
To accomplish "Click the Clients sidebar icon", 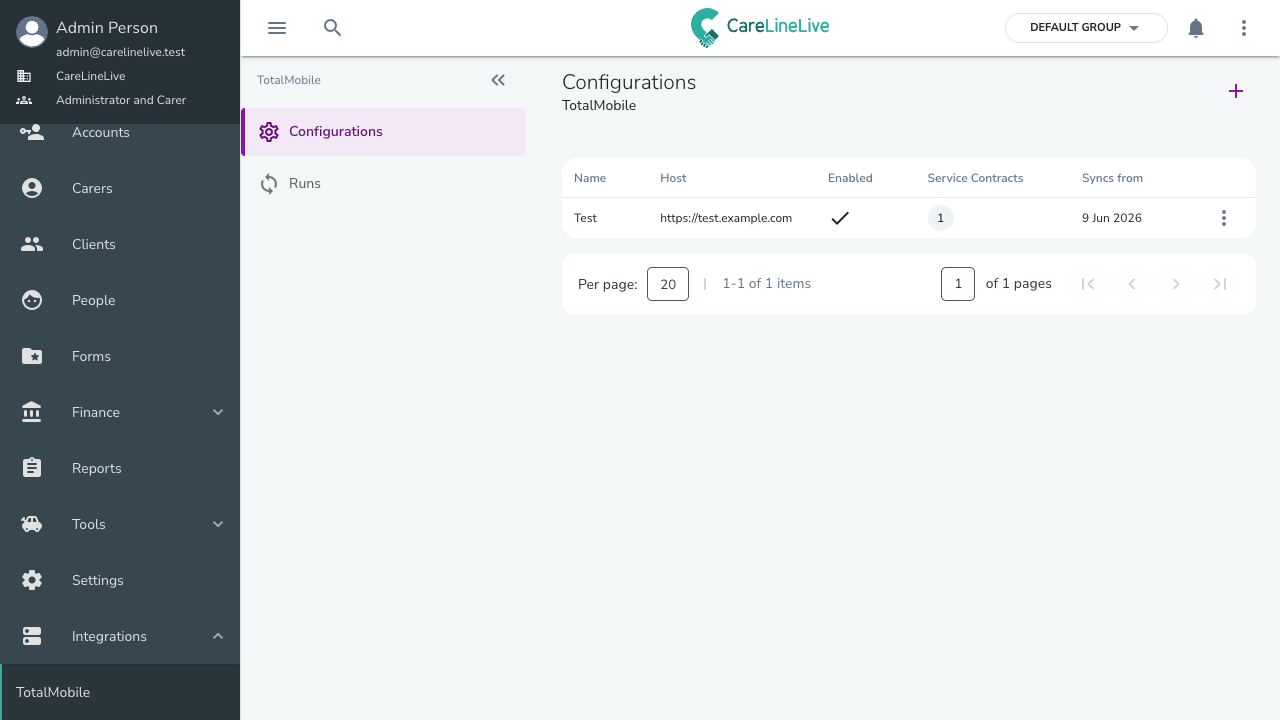I will coord(32,244).
